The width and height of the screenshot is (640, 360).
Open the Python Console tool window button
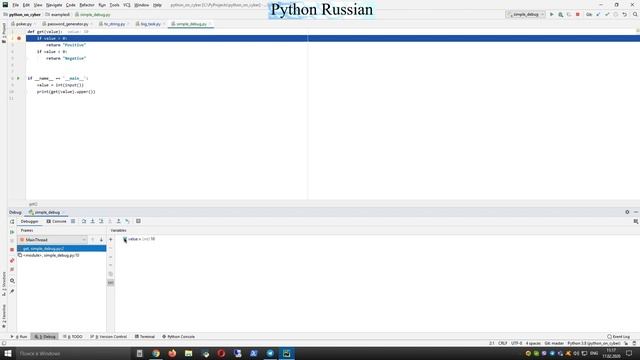(x=178, y=337)
